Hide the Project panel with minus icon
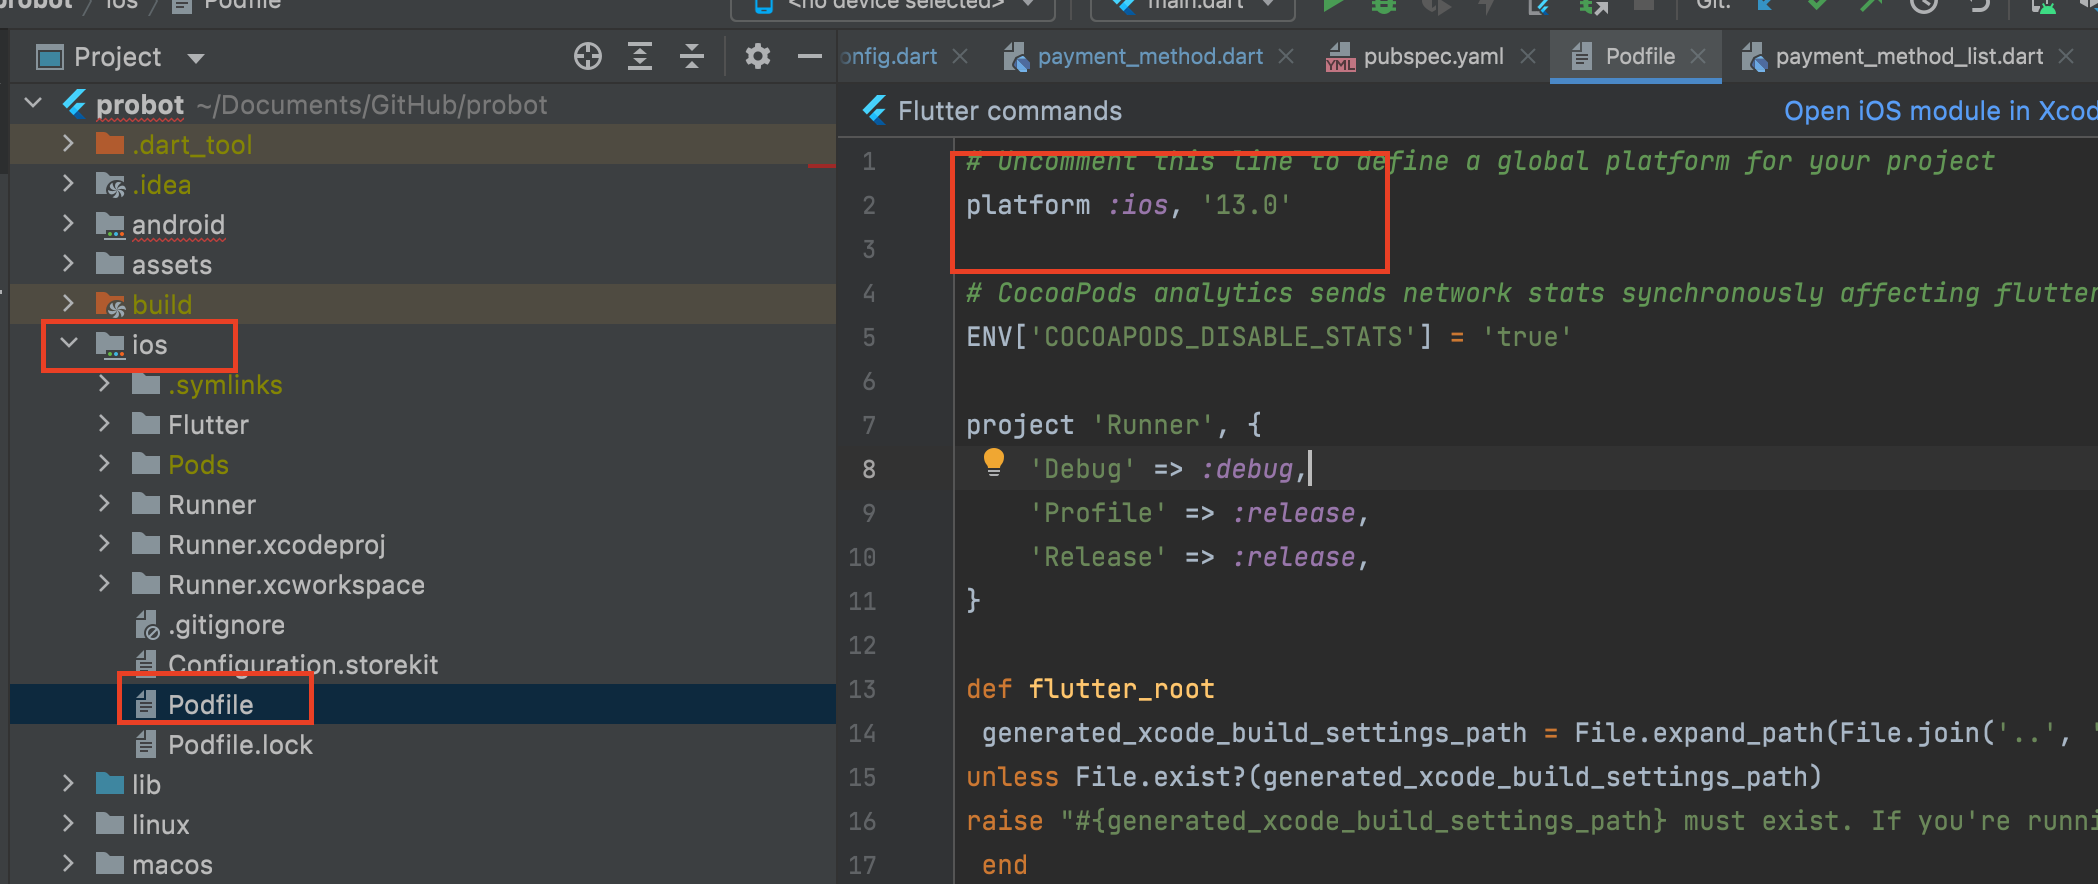This screenshot has width=2098, height=884. pyautogui.click(x=809, y=57)
